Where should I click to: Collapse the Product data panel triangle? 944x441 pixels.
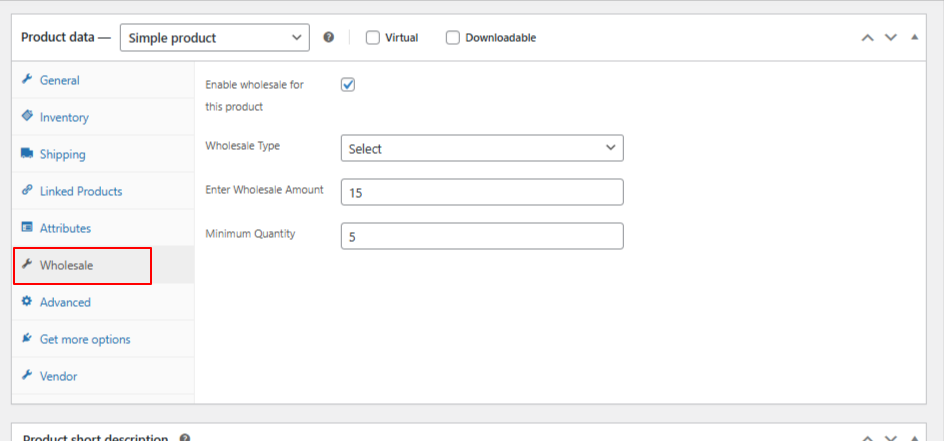click(x=913, y=38)
